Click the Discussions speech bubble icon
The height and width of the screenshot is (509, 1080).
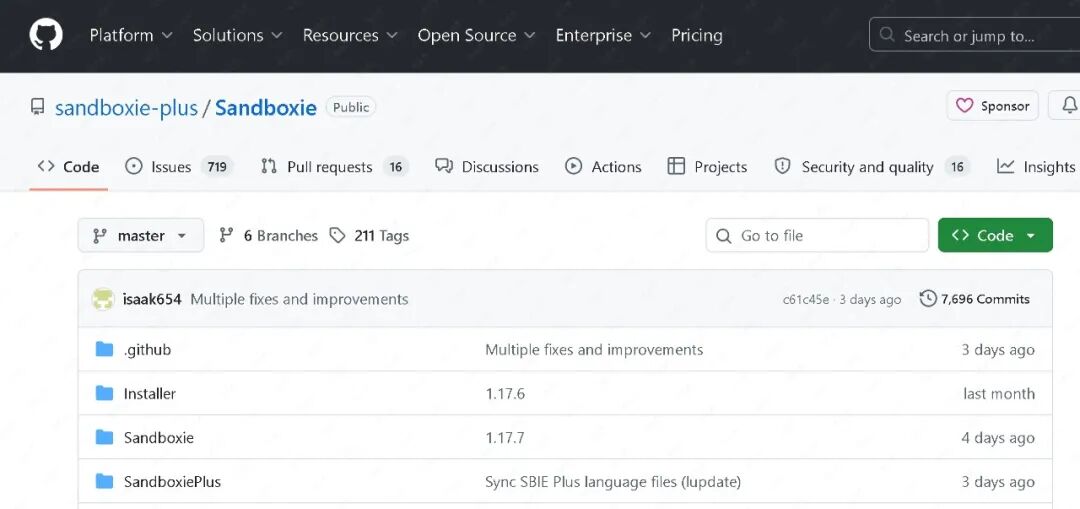[x=444, y=167]
